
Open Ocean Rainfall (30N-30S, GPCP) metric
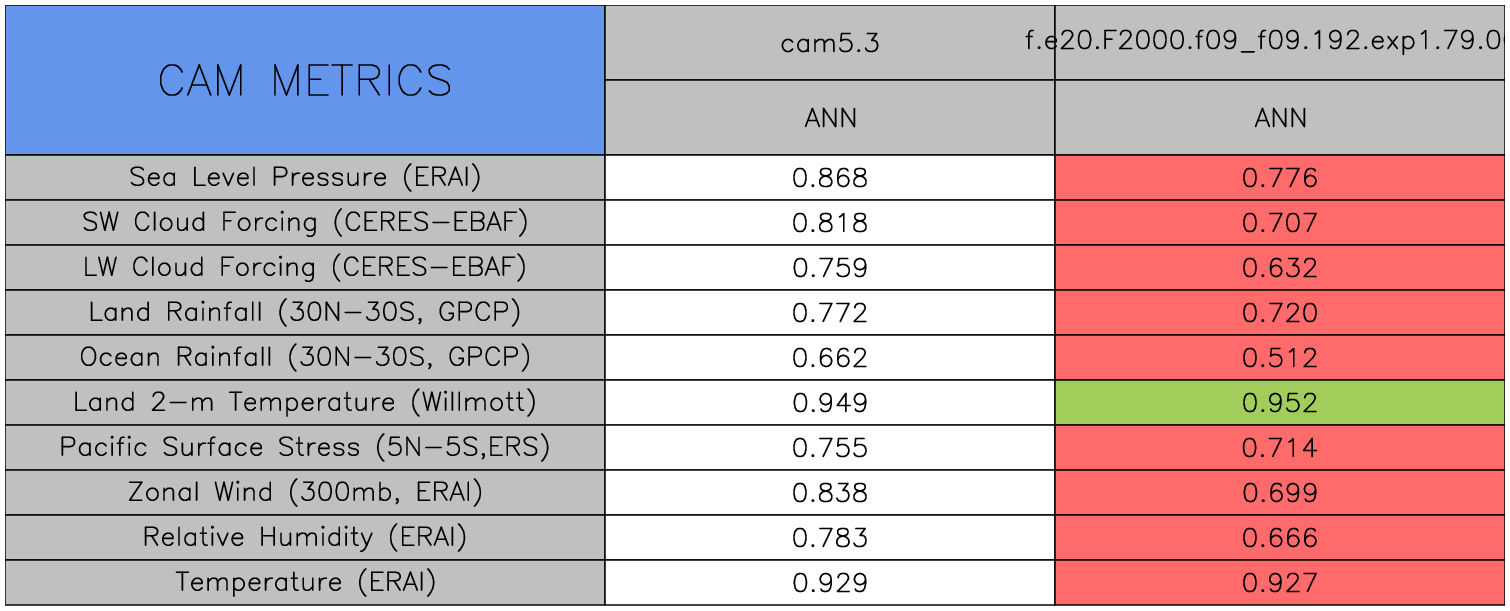[x=305, y=358]
